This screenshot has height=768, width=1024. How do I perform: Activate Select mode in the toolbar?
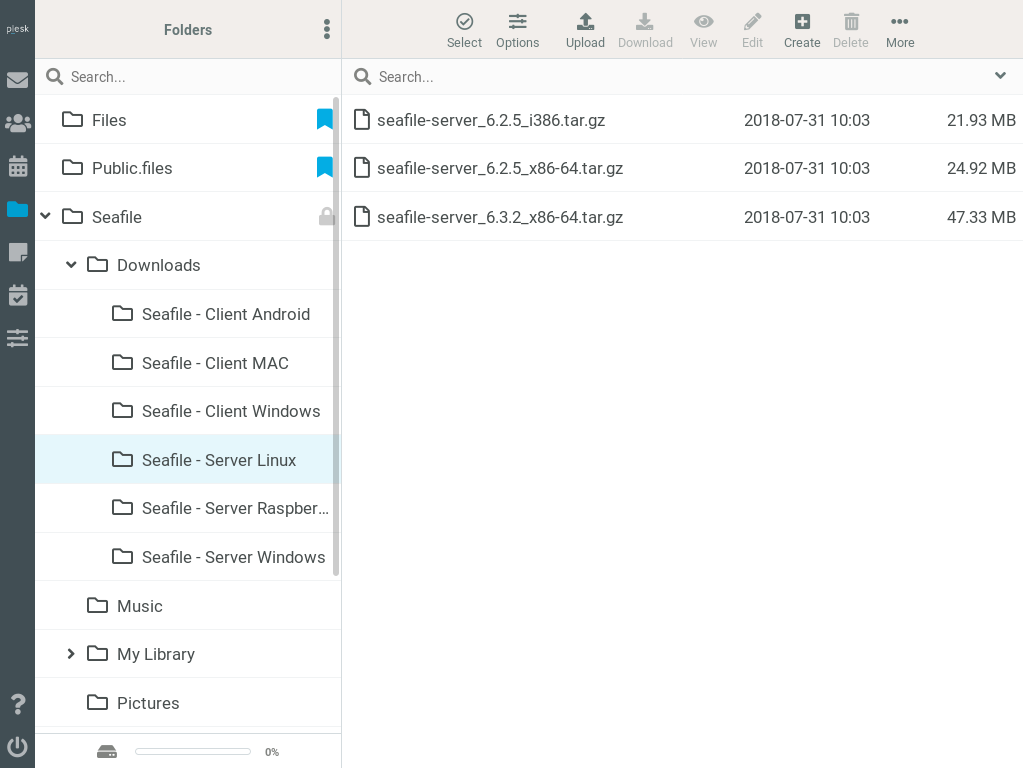click(x=464, y=30)
